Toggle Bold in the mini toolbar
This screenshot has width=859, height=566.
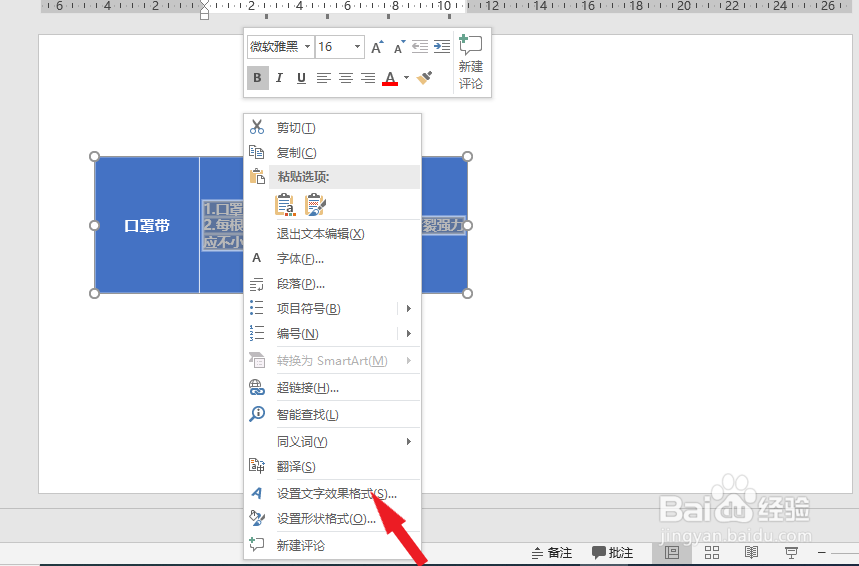(x=257, y=78)
